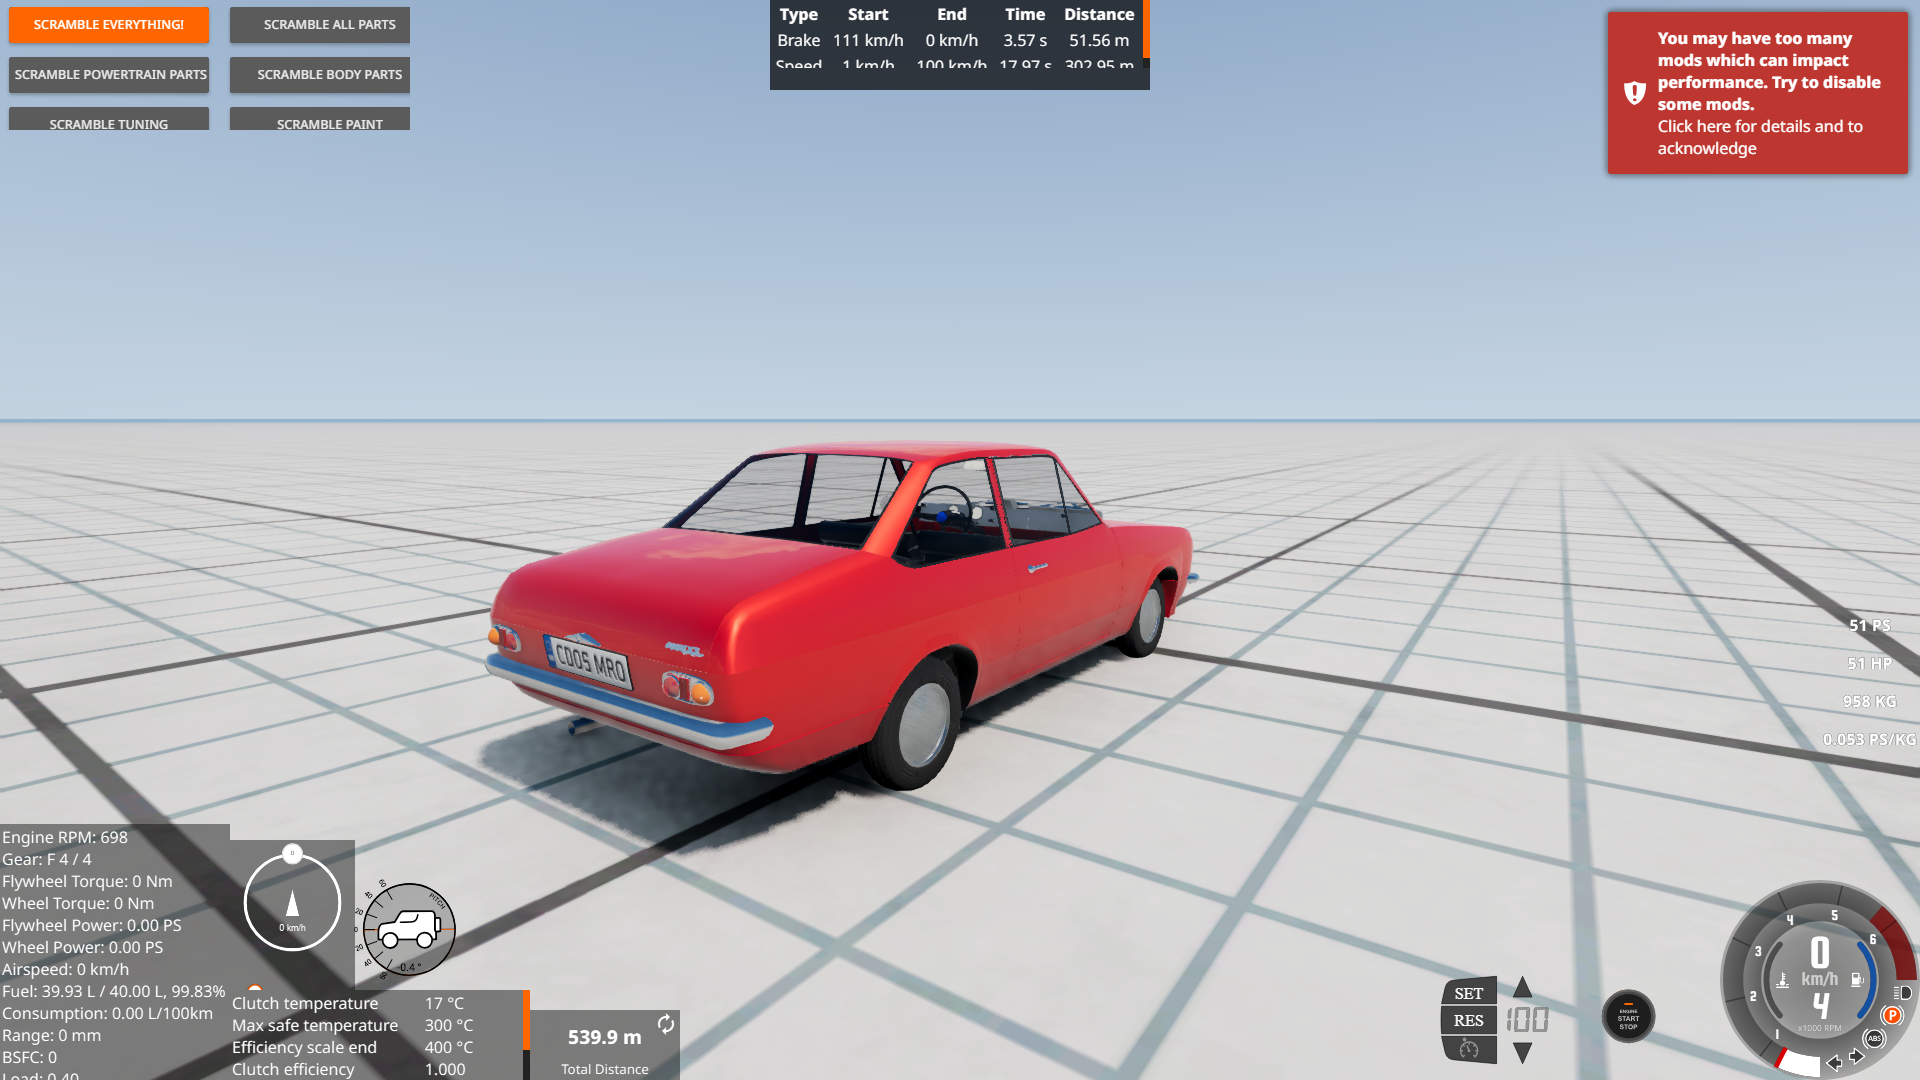
Task: Click the ABS indicator icon
Action: [1874, 1039]
